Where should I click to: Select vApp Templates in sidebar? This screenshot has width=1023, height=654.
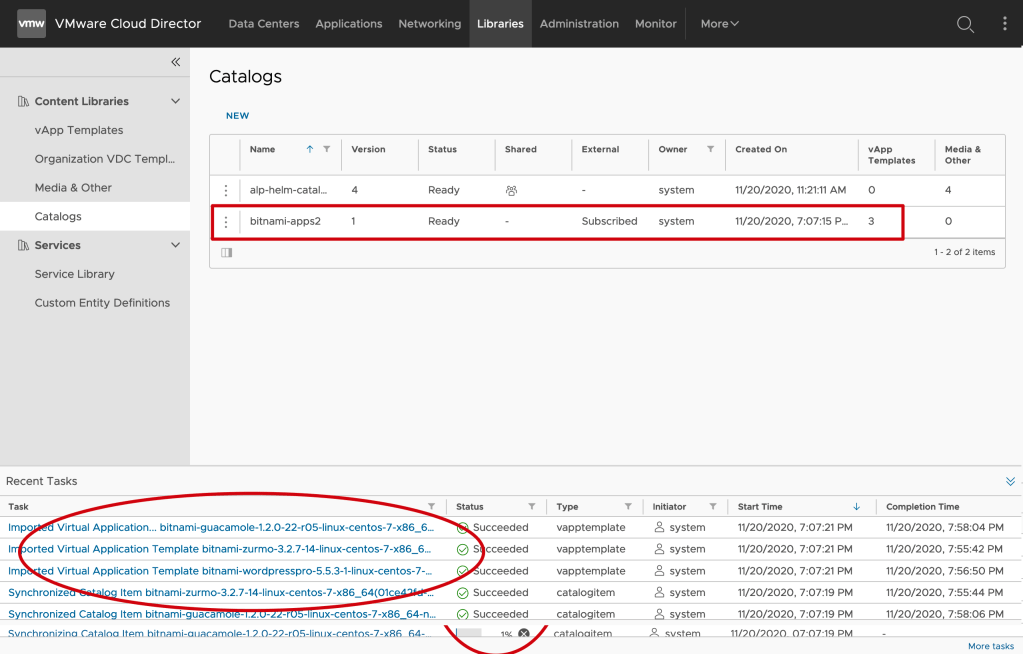(79, 130)
